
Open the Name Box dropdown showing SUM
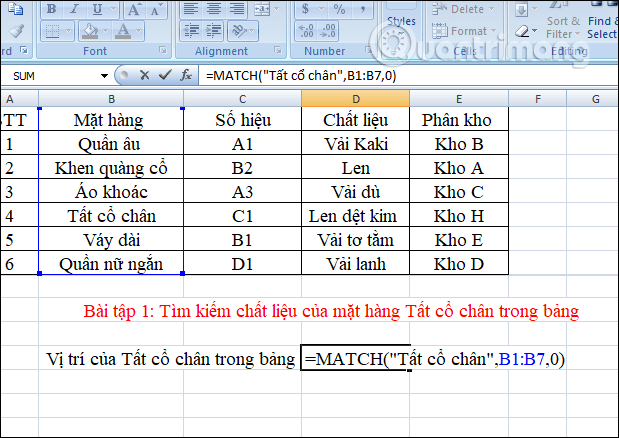[104, 76]
